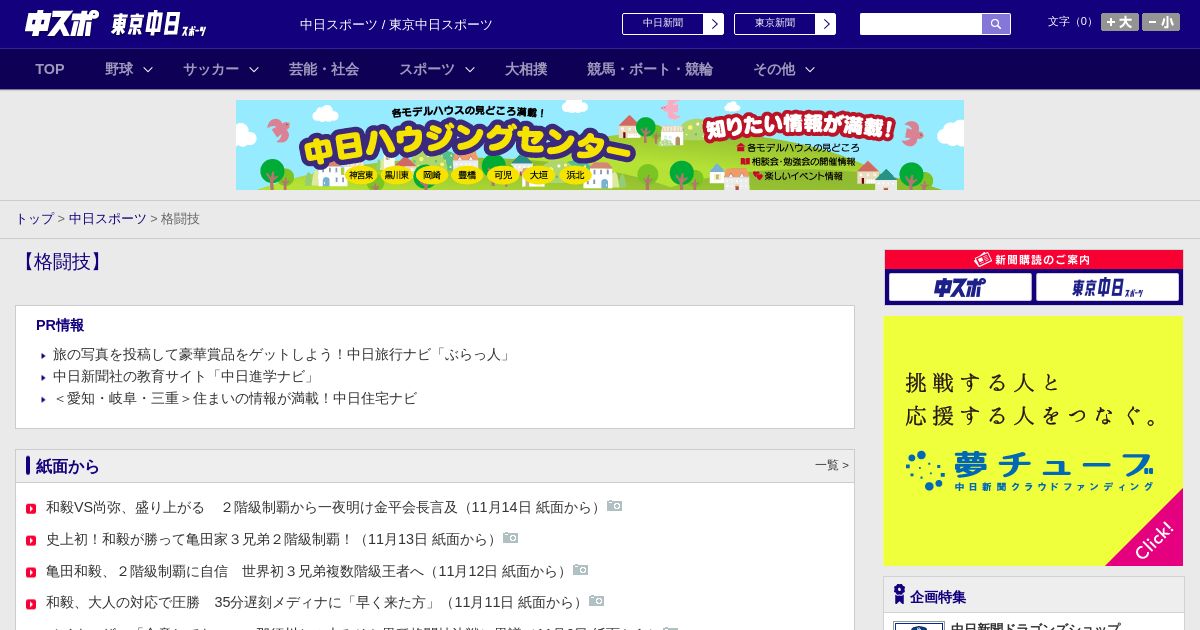Click photo icon on 和毅、大人の対応で圧勝 article
Image resolution: width=1200 pixels, height=630 pixels.
tap(597, 601)
